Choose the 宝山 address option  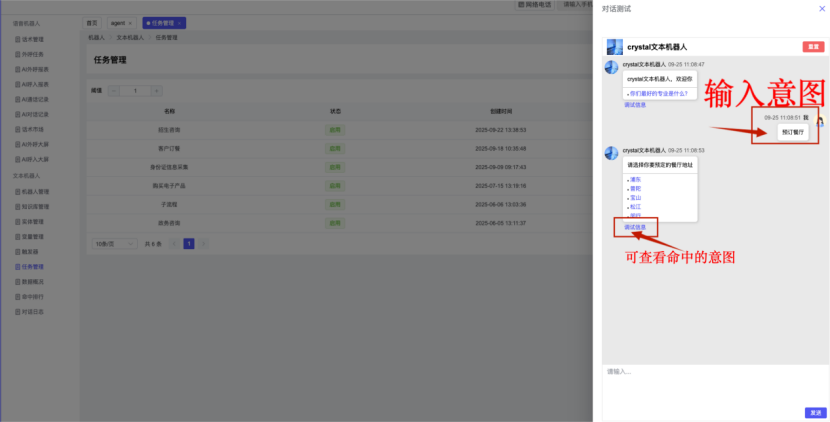click(x=636, y=197)
